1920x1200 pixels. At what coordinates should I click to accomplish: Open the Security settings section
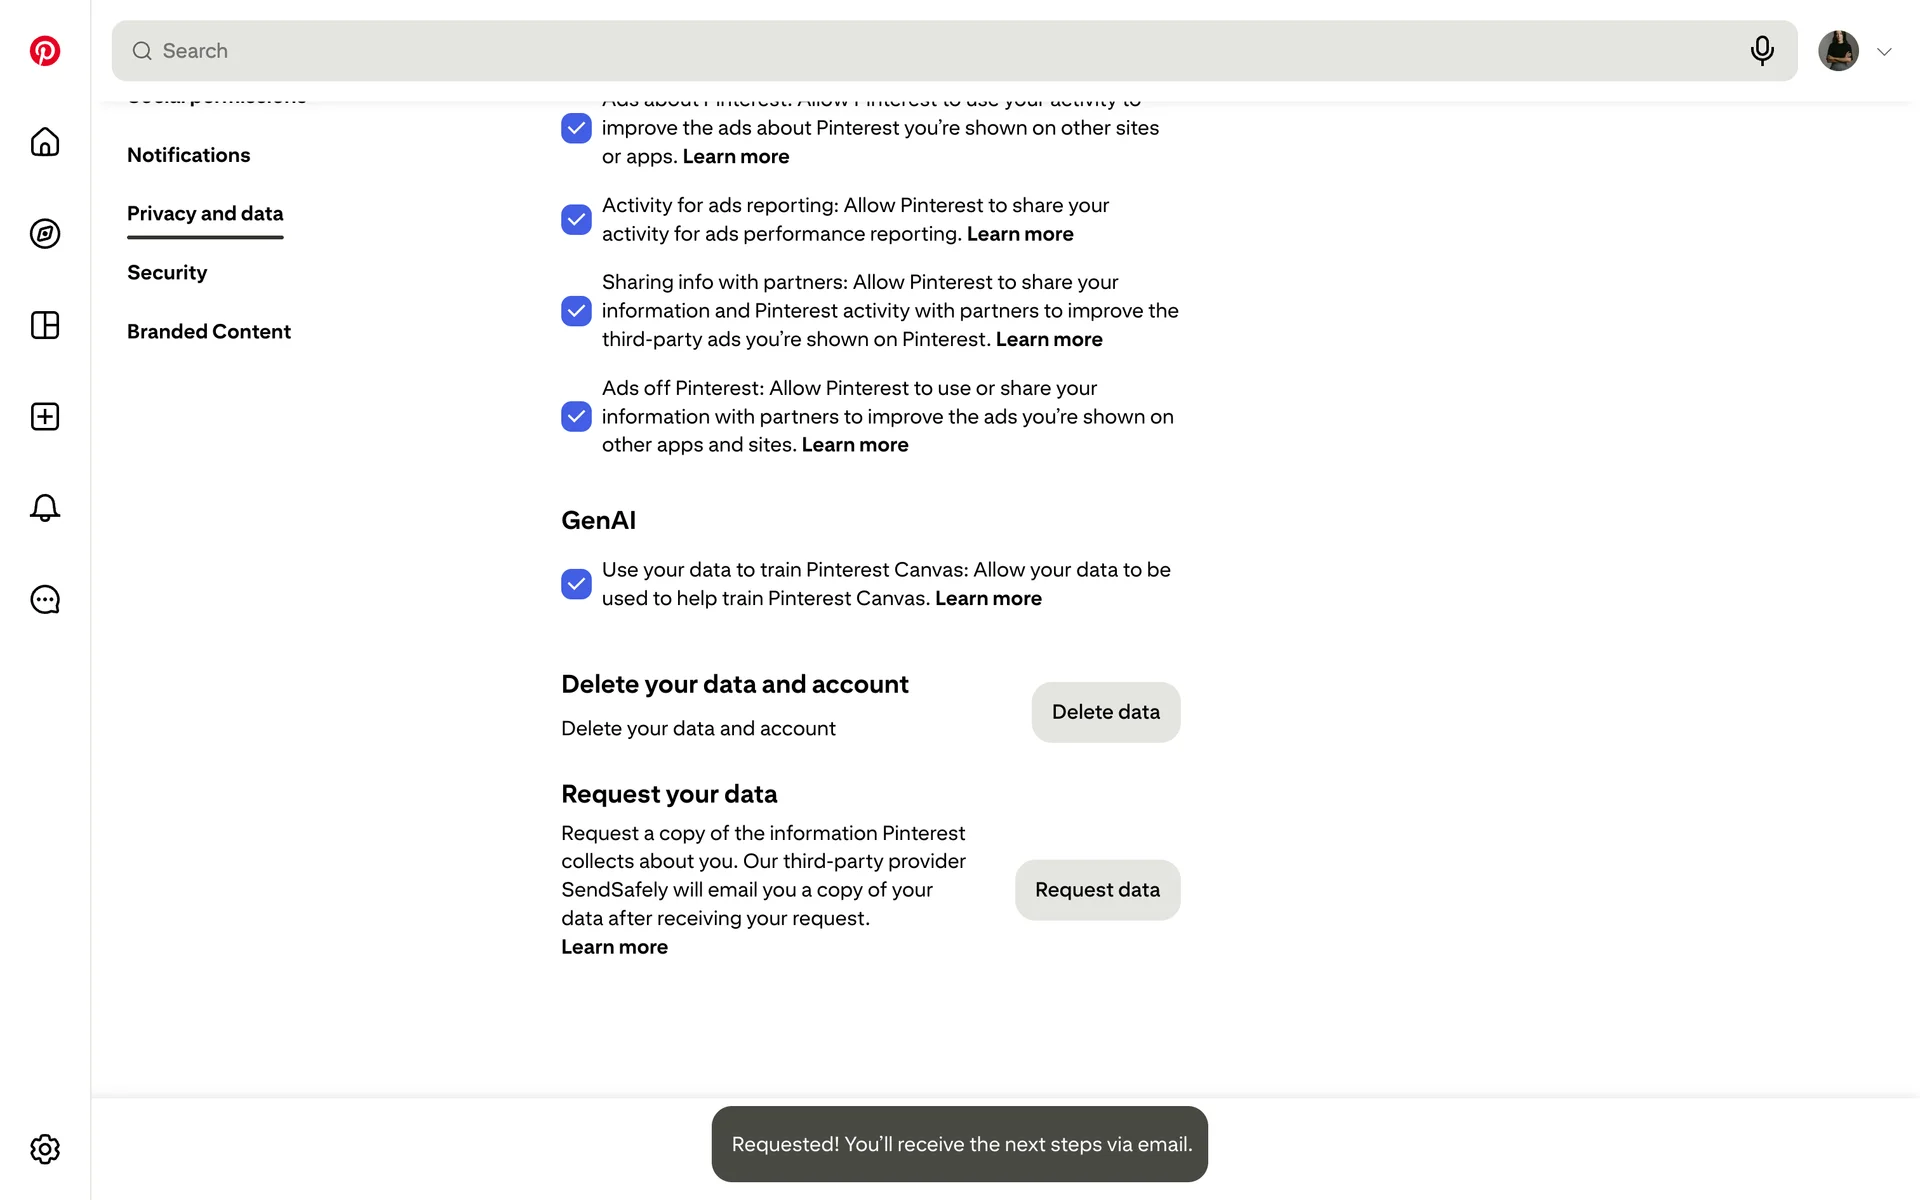167,273
